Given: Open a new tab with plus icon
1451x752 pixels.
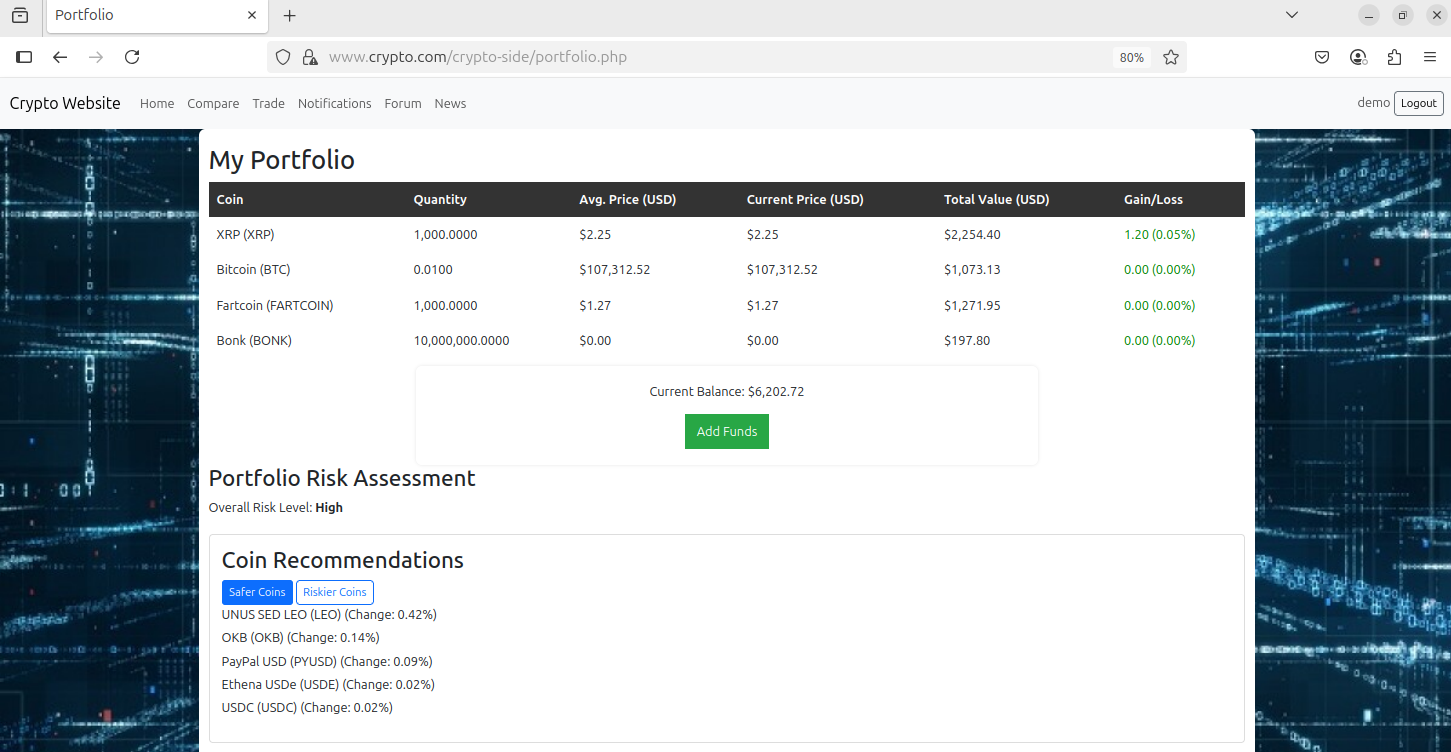Looking at the screenshot, I should 290,15.
